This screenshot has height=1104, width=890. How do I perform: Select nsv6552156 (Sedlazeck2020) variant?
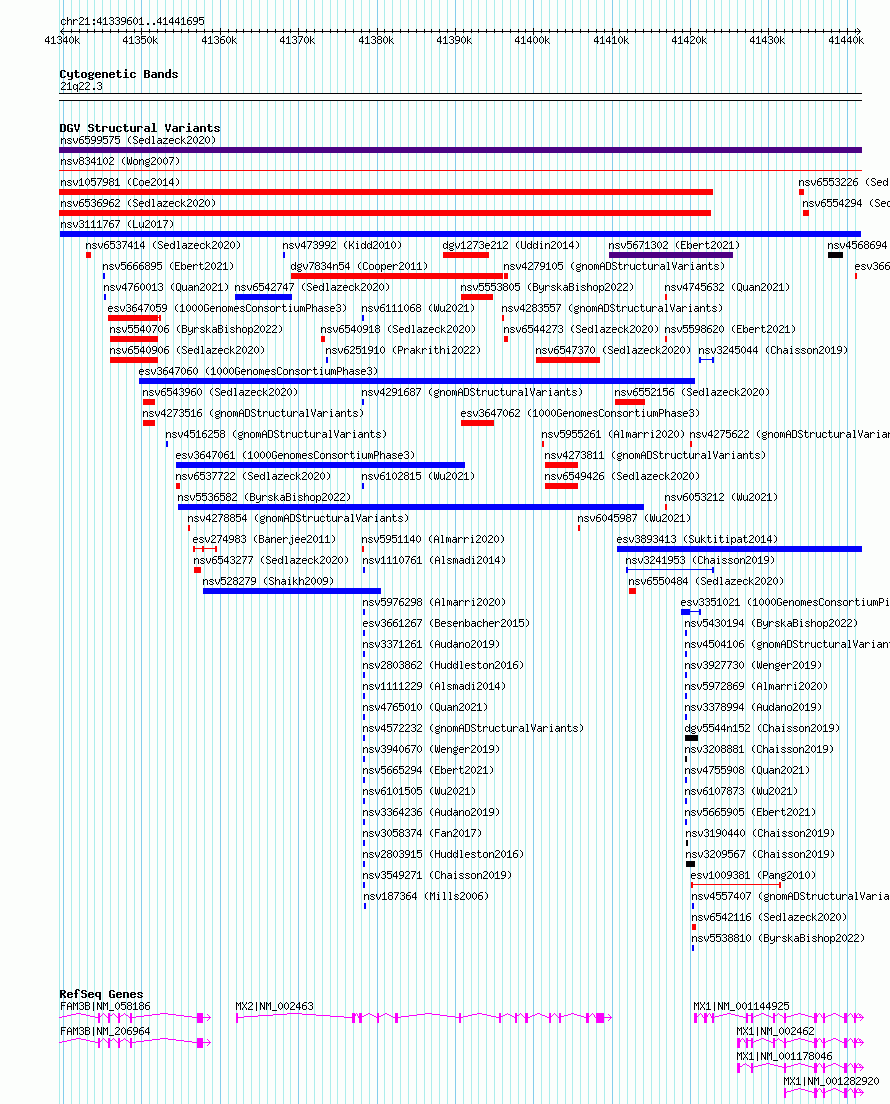691,392
